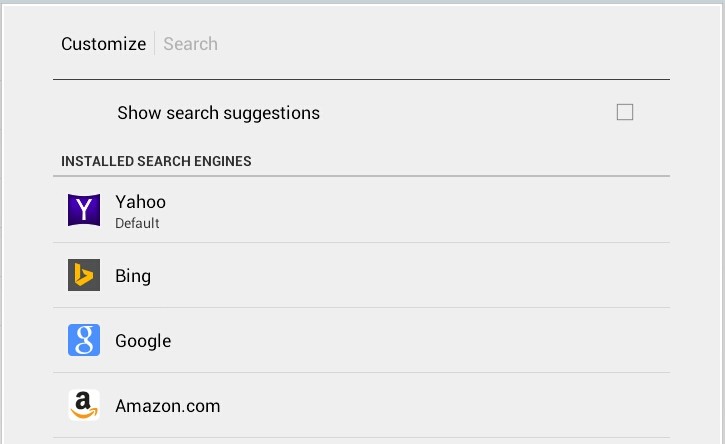Click the blue Google logo icon
The image size is (725, 444).
point(84,340)
